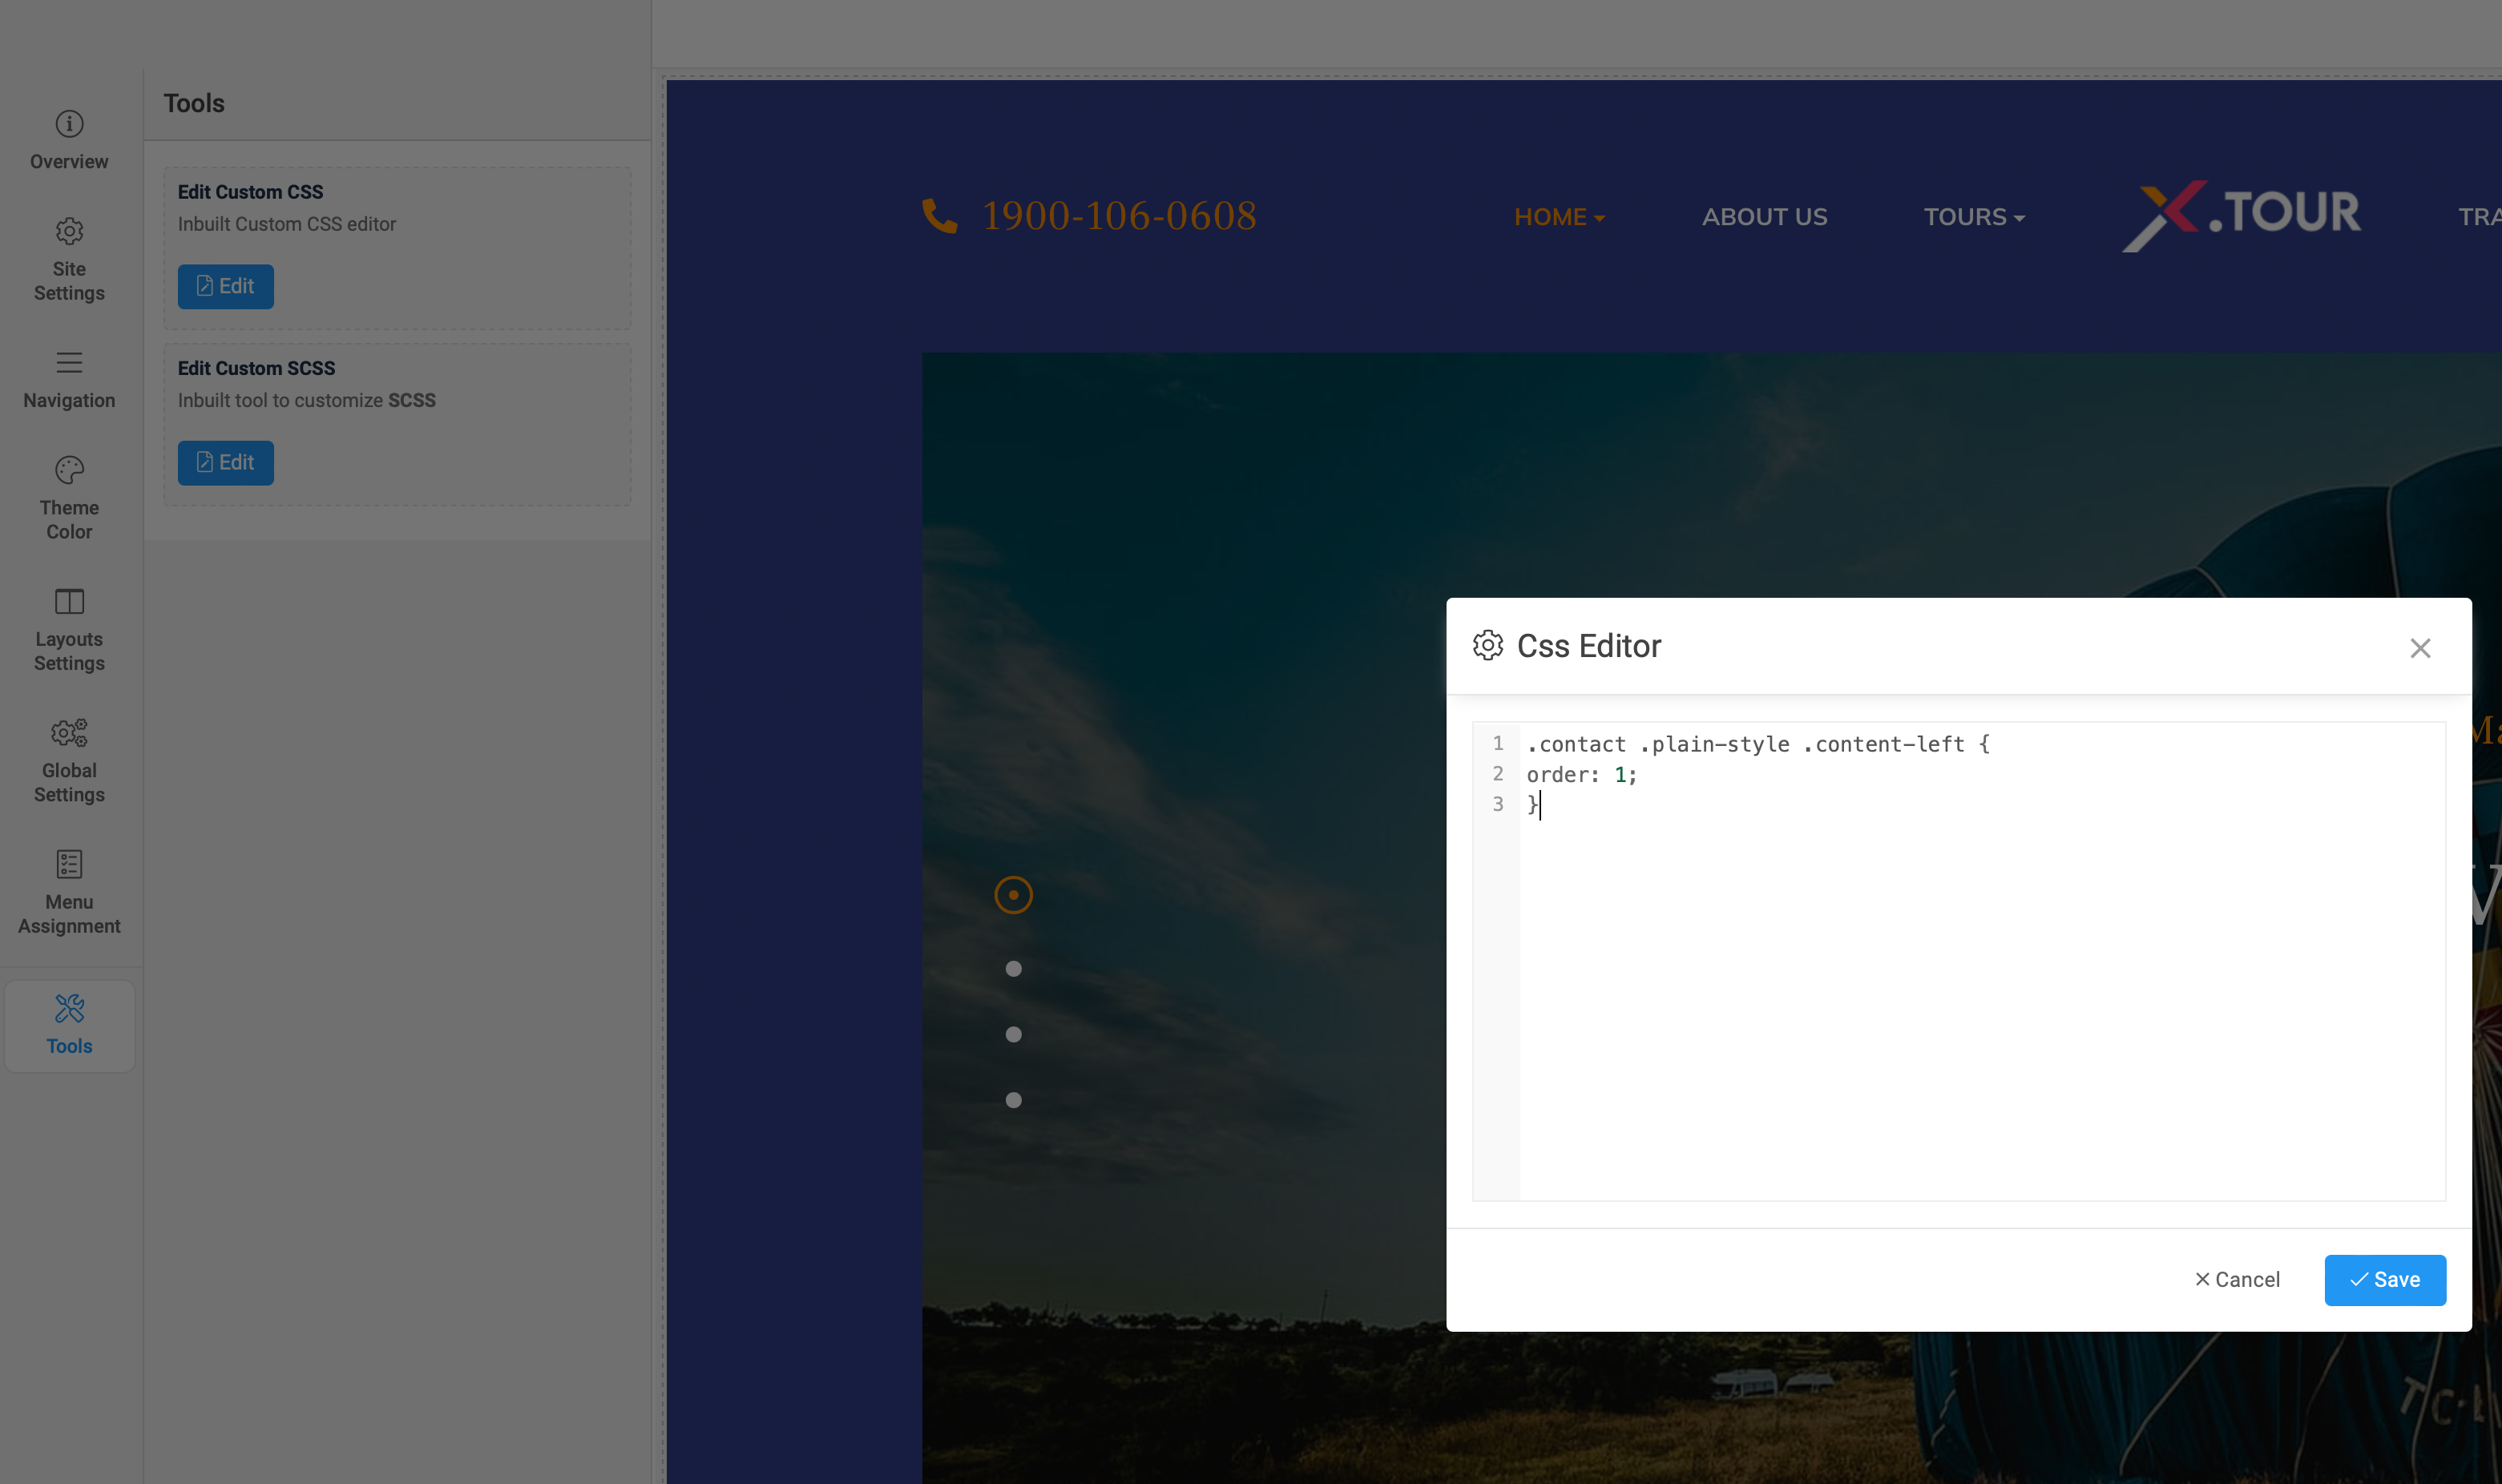Open Site Settings gear icon

coord(69,232)
